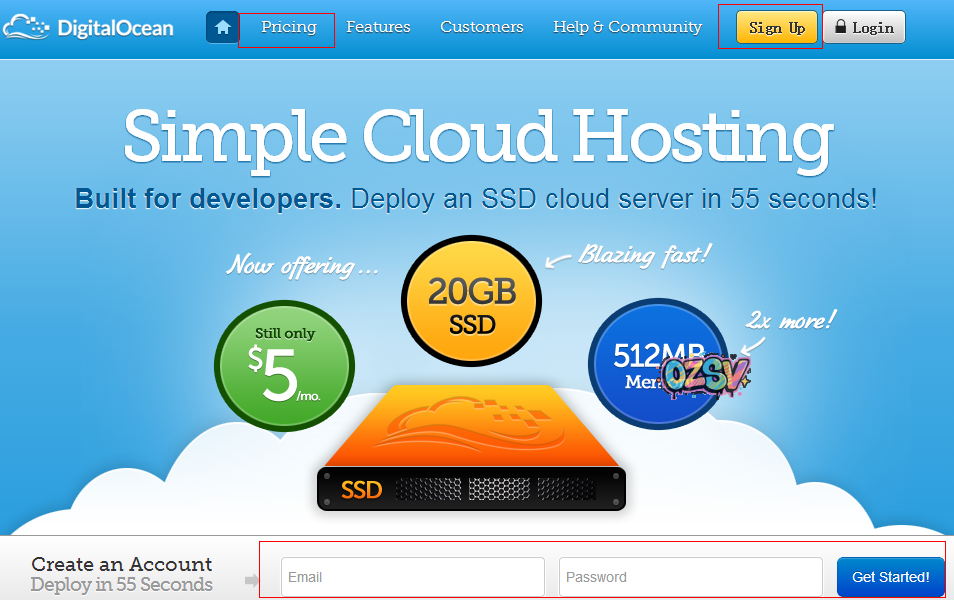Focus the Email input field
The width and height of the screenshot is (954, 600).
413,577
